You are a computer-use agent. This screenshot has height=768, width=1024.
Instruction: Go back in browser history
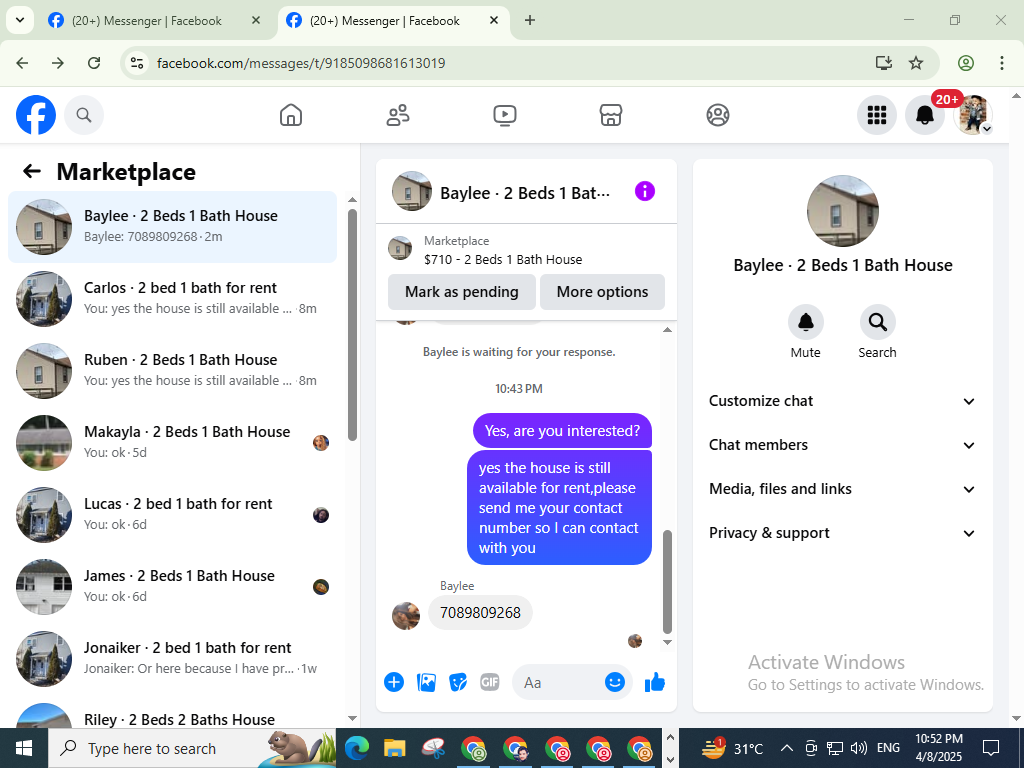pyautogui.click(x=22, y=63)
